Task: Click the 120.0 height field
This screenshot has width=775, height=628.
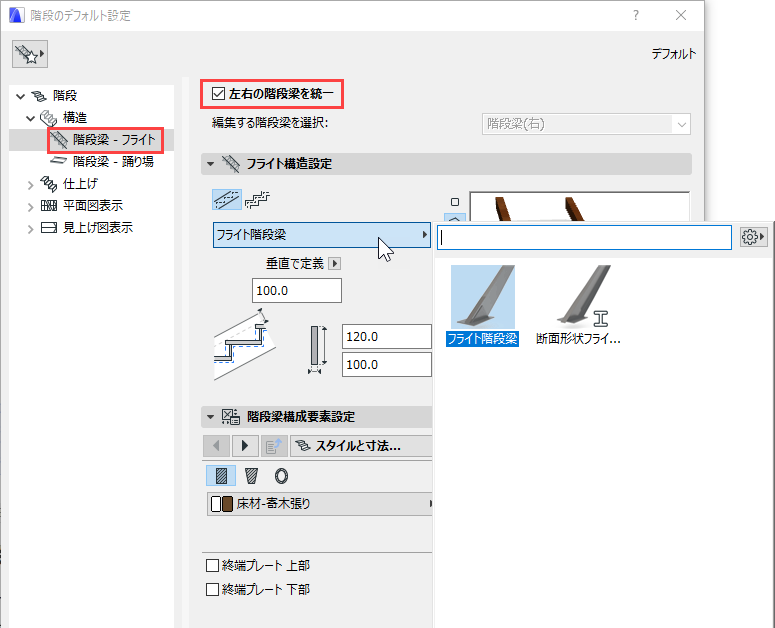Action: tap(387, 337)
